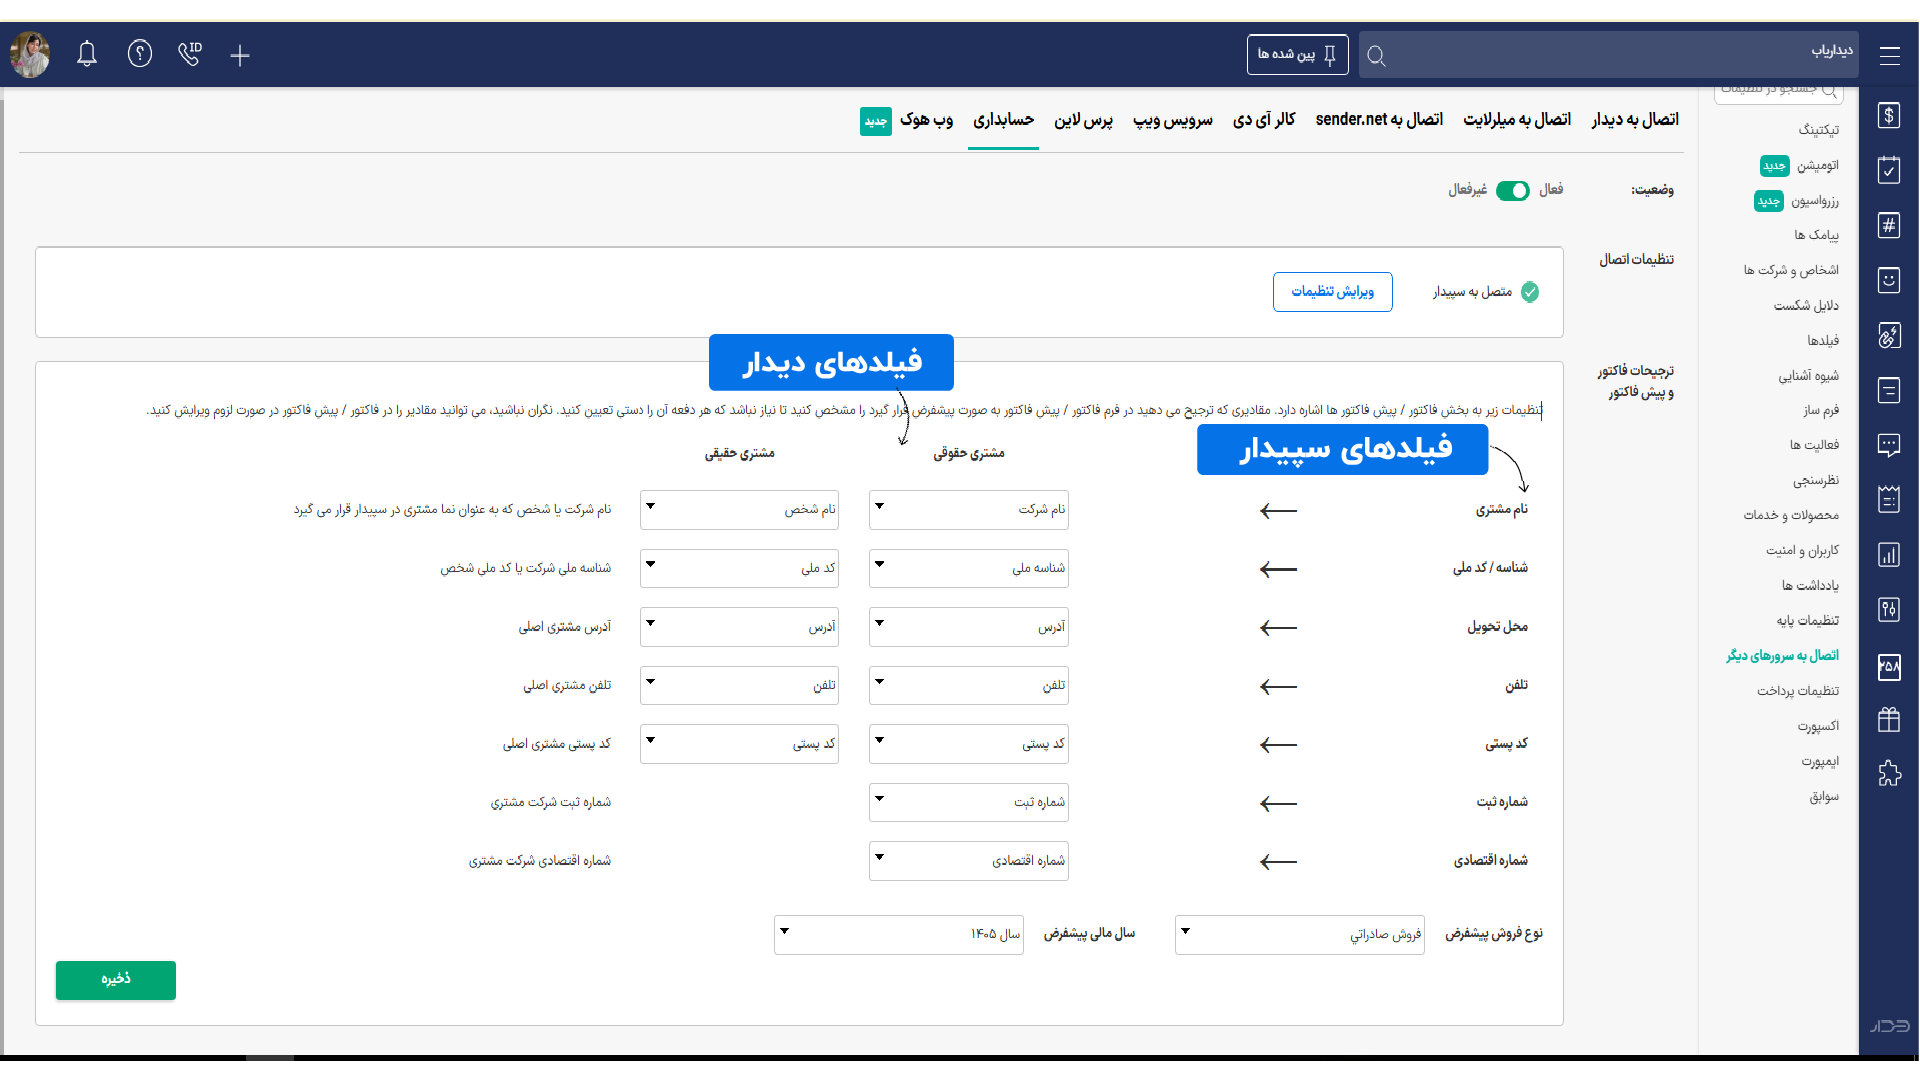This screenshot has width=1920, height=1080.
Task: Open the calendar checkmark icon in sidebar
Action: point(1889,170)
